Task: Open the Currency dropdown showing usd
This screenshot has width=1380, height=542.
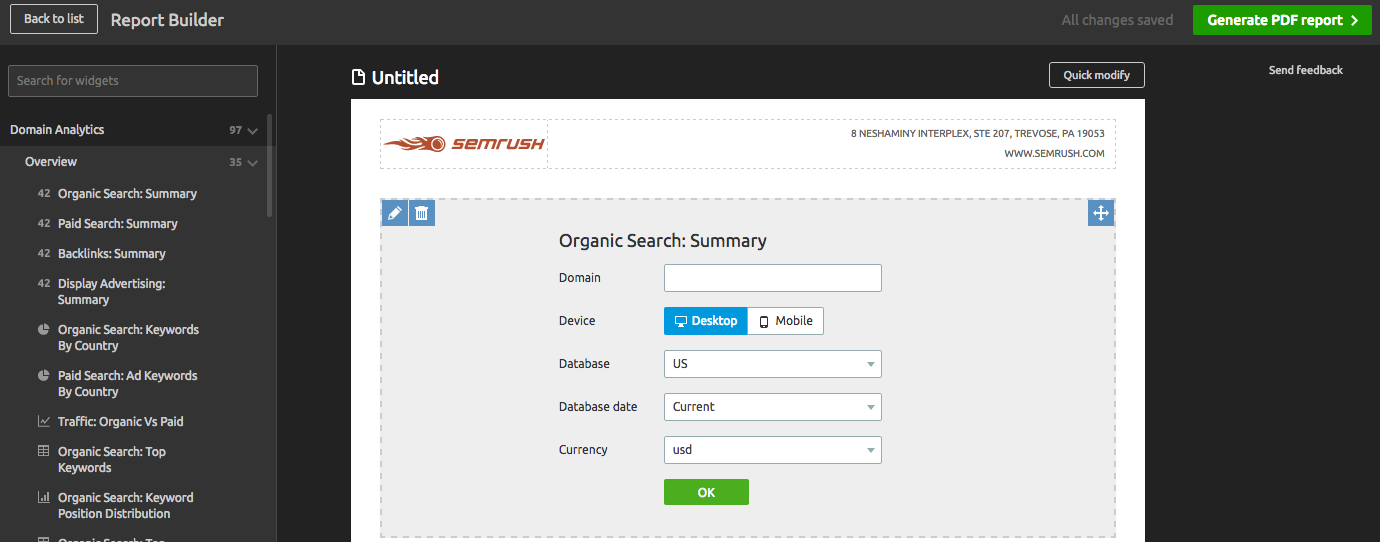Action: [x=772, y=450]
